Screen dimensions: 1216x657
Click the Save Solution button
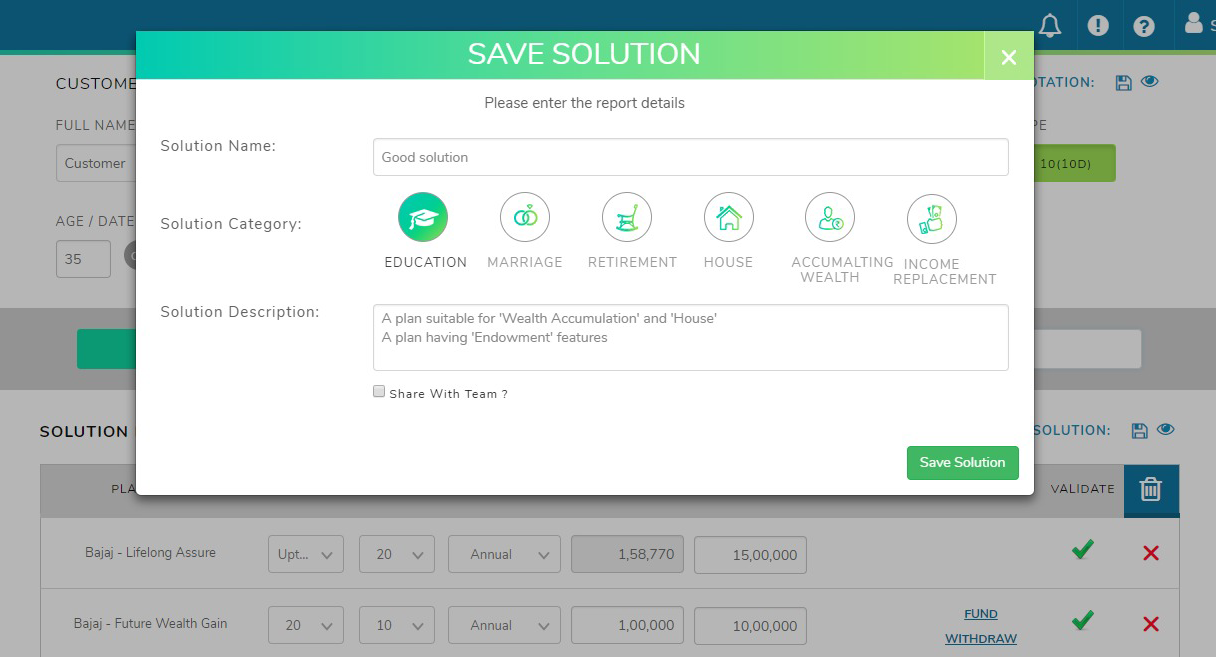click(962, 463)
